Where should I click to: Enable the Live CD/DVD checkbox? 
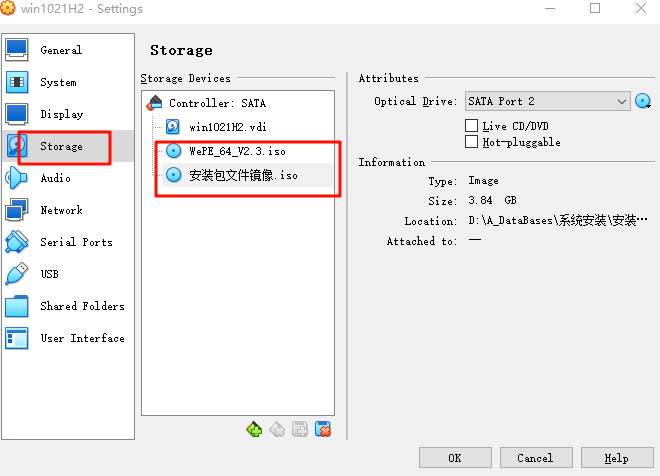(x=471, y=125)
